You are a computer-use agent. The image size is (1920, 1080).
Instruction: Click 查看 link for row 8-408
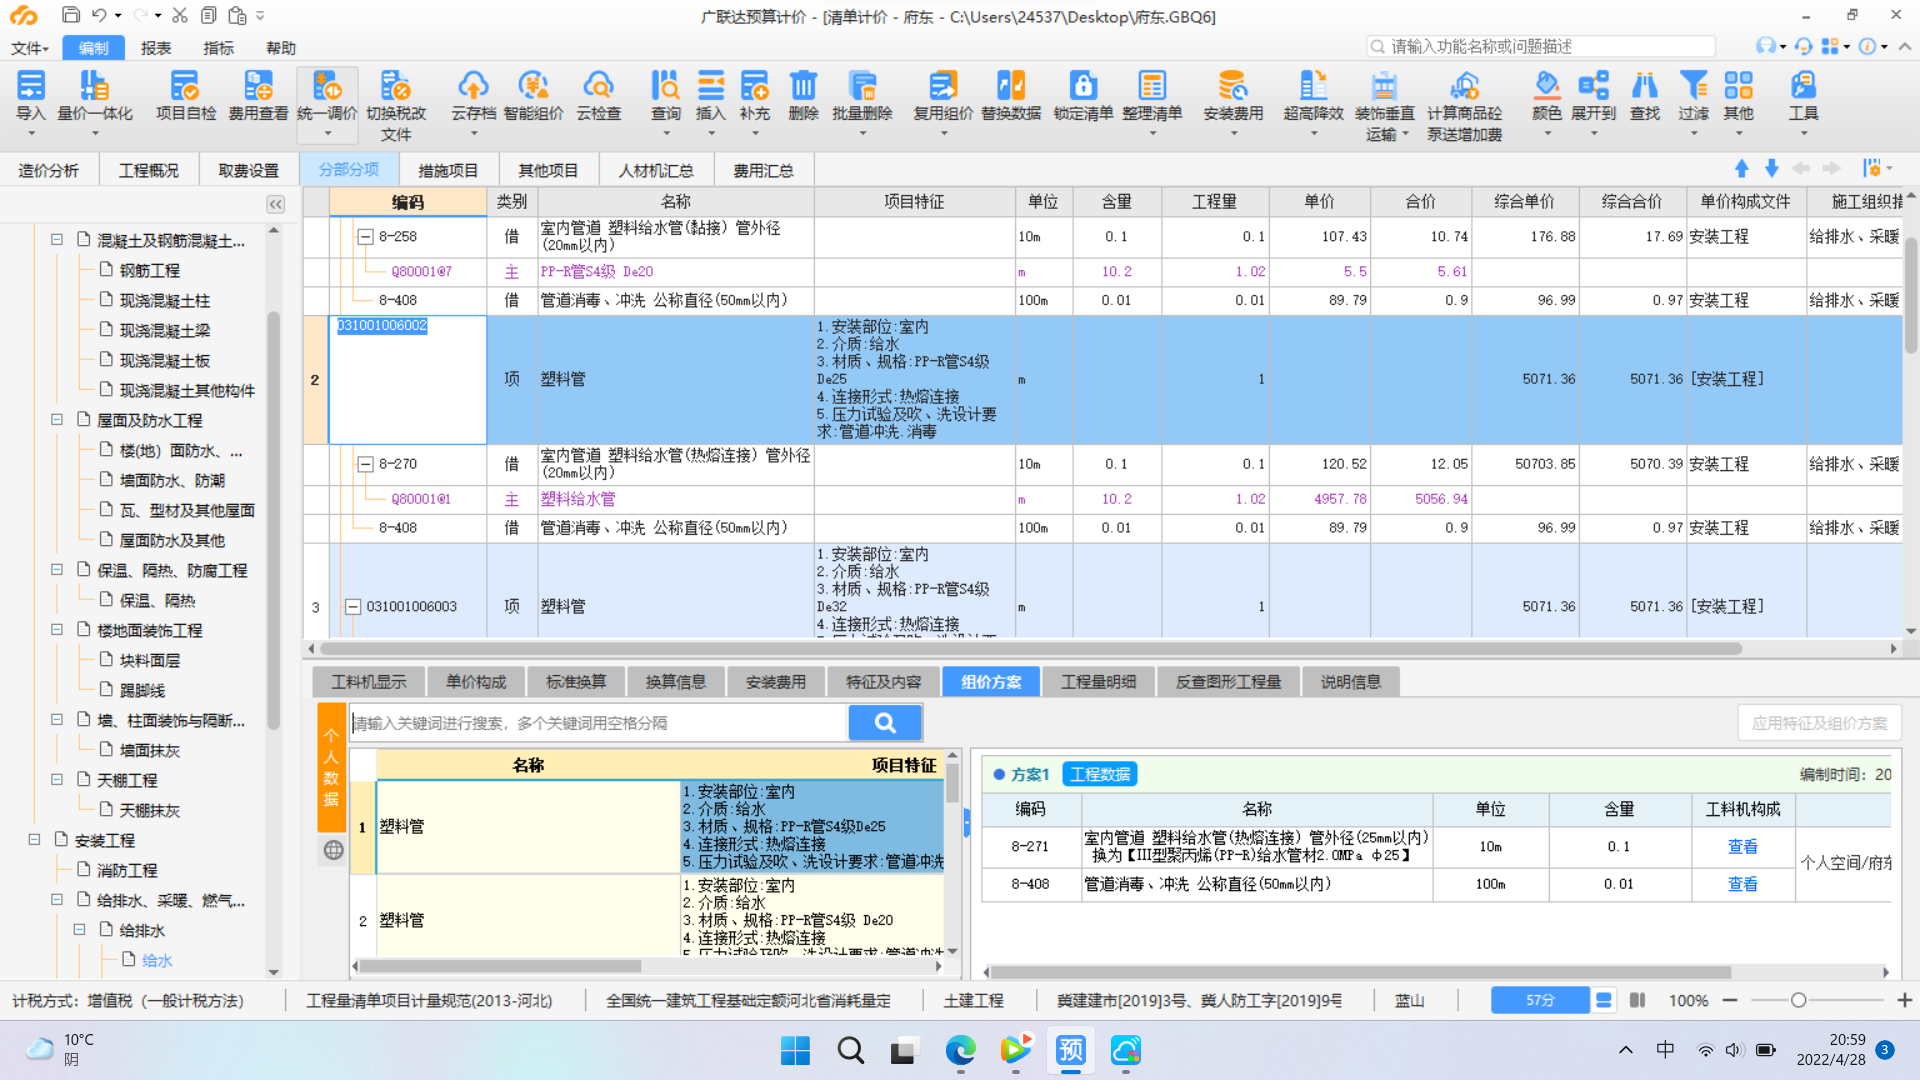pyautogui.click(x=1742, y=884)
